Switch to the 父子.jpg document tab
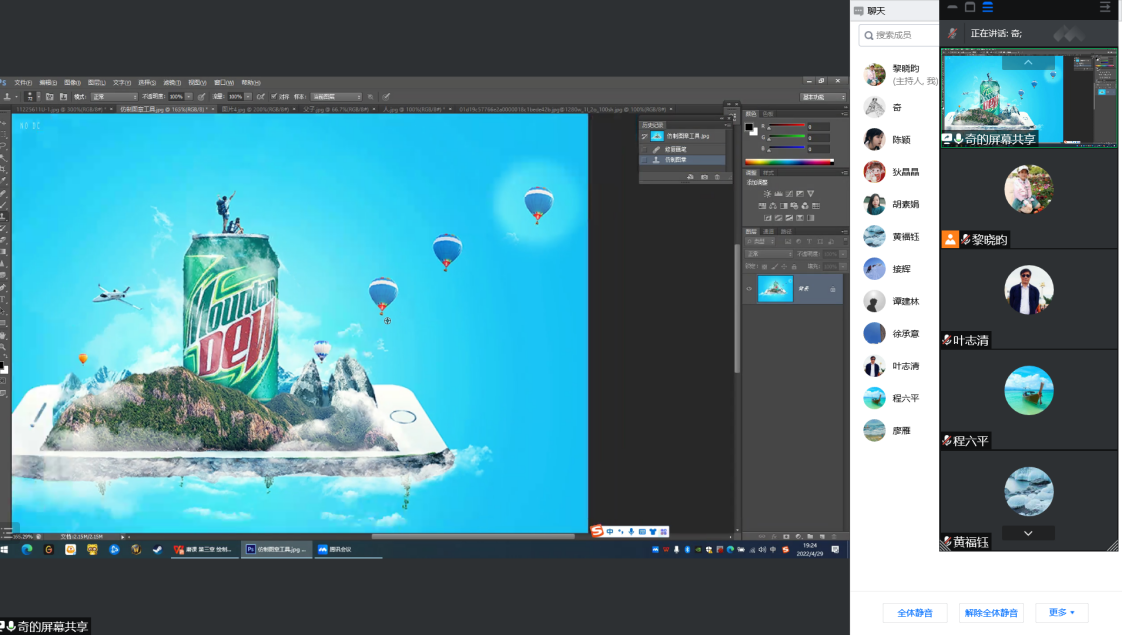The height and width of the screenshot is (635, 1122). pyautogui.click(x=340, y=110)
